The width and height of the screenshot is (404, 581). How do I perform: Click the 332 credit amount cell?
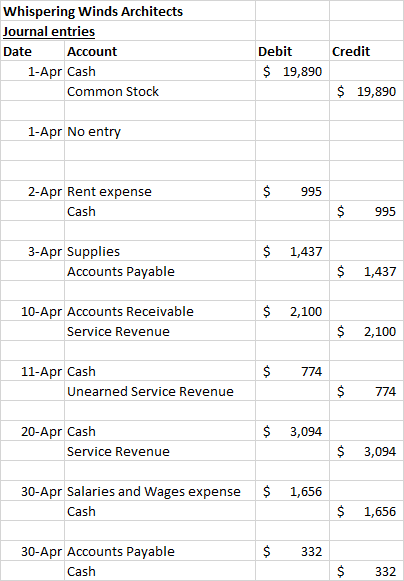point(367,571)
